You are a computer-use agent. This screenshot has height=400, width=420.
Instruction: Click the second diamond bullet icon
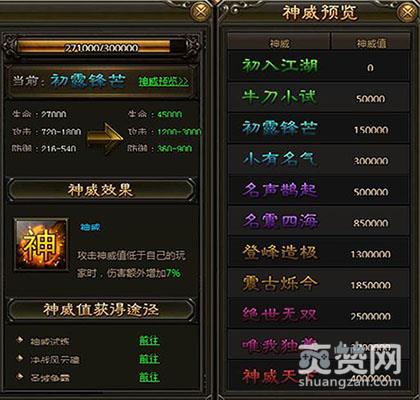pos(20,358)
